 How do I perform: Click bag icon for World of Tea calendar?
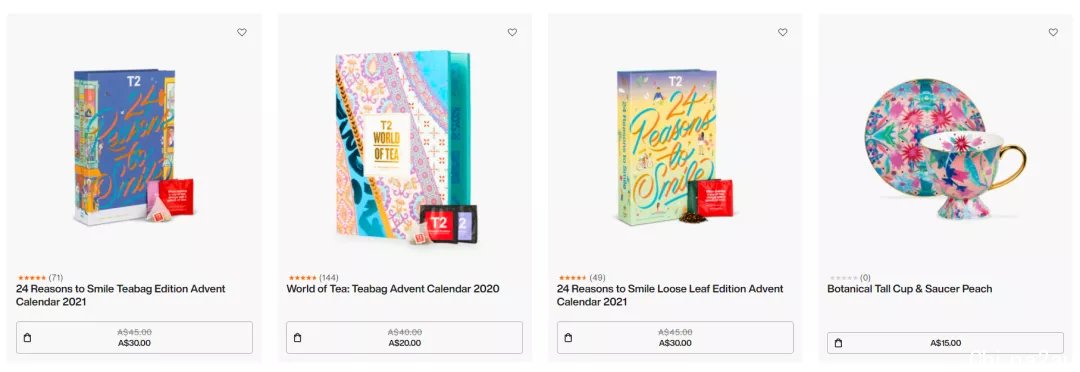298,338
